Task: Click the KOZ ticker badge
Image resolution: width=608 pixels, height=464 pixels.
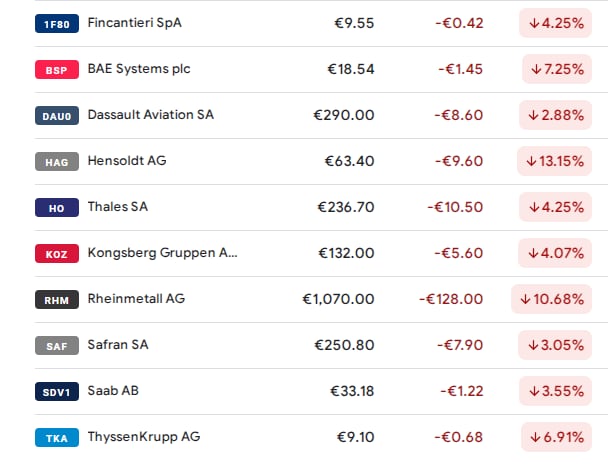Action: [x=57, y=254]
